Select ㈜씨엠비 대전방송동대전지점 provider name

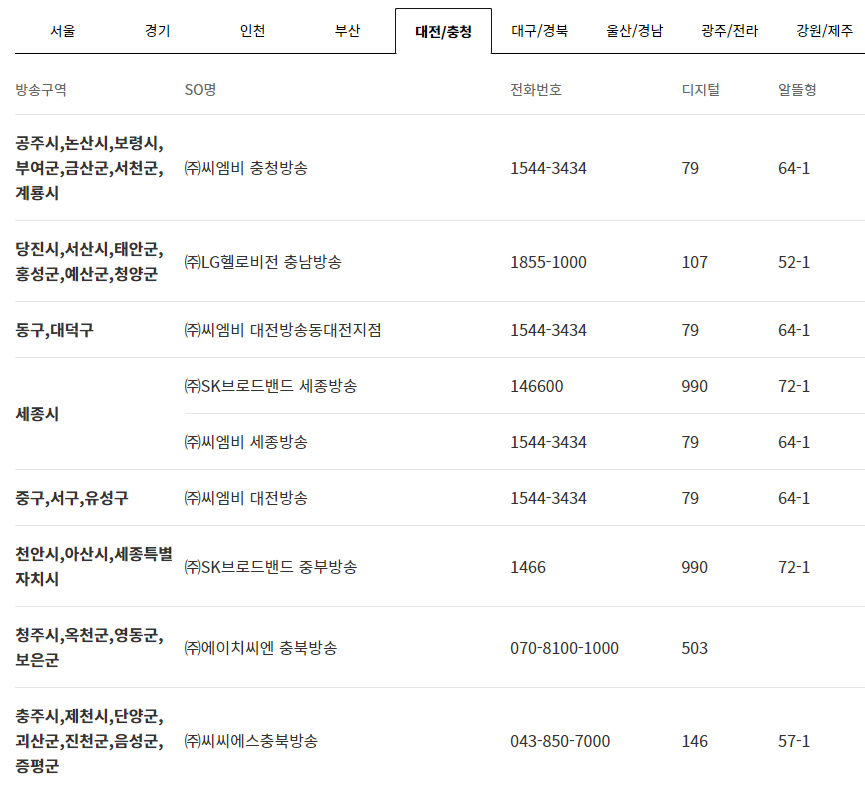[282, 330]
